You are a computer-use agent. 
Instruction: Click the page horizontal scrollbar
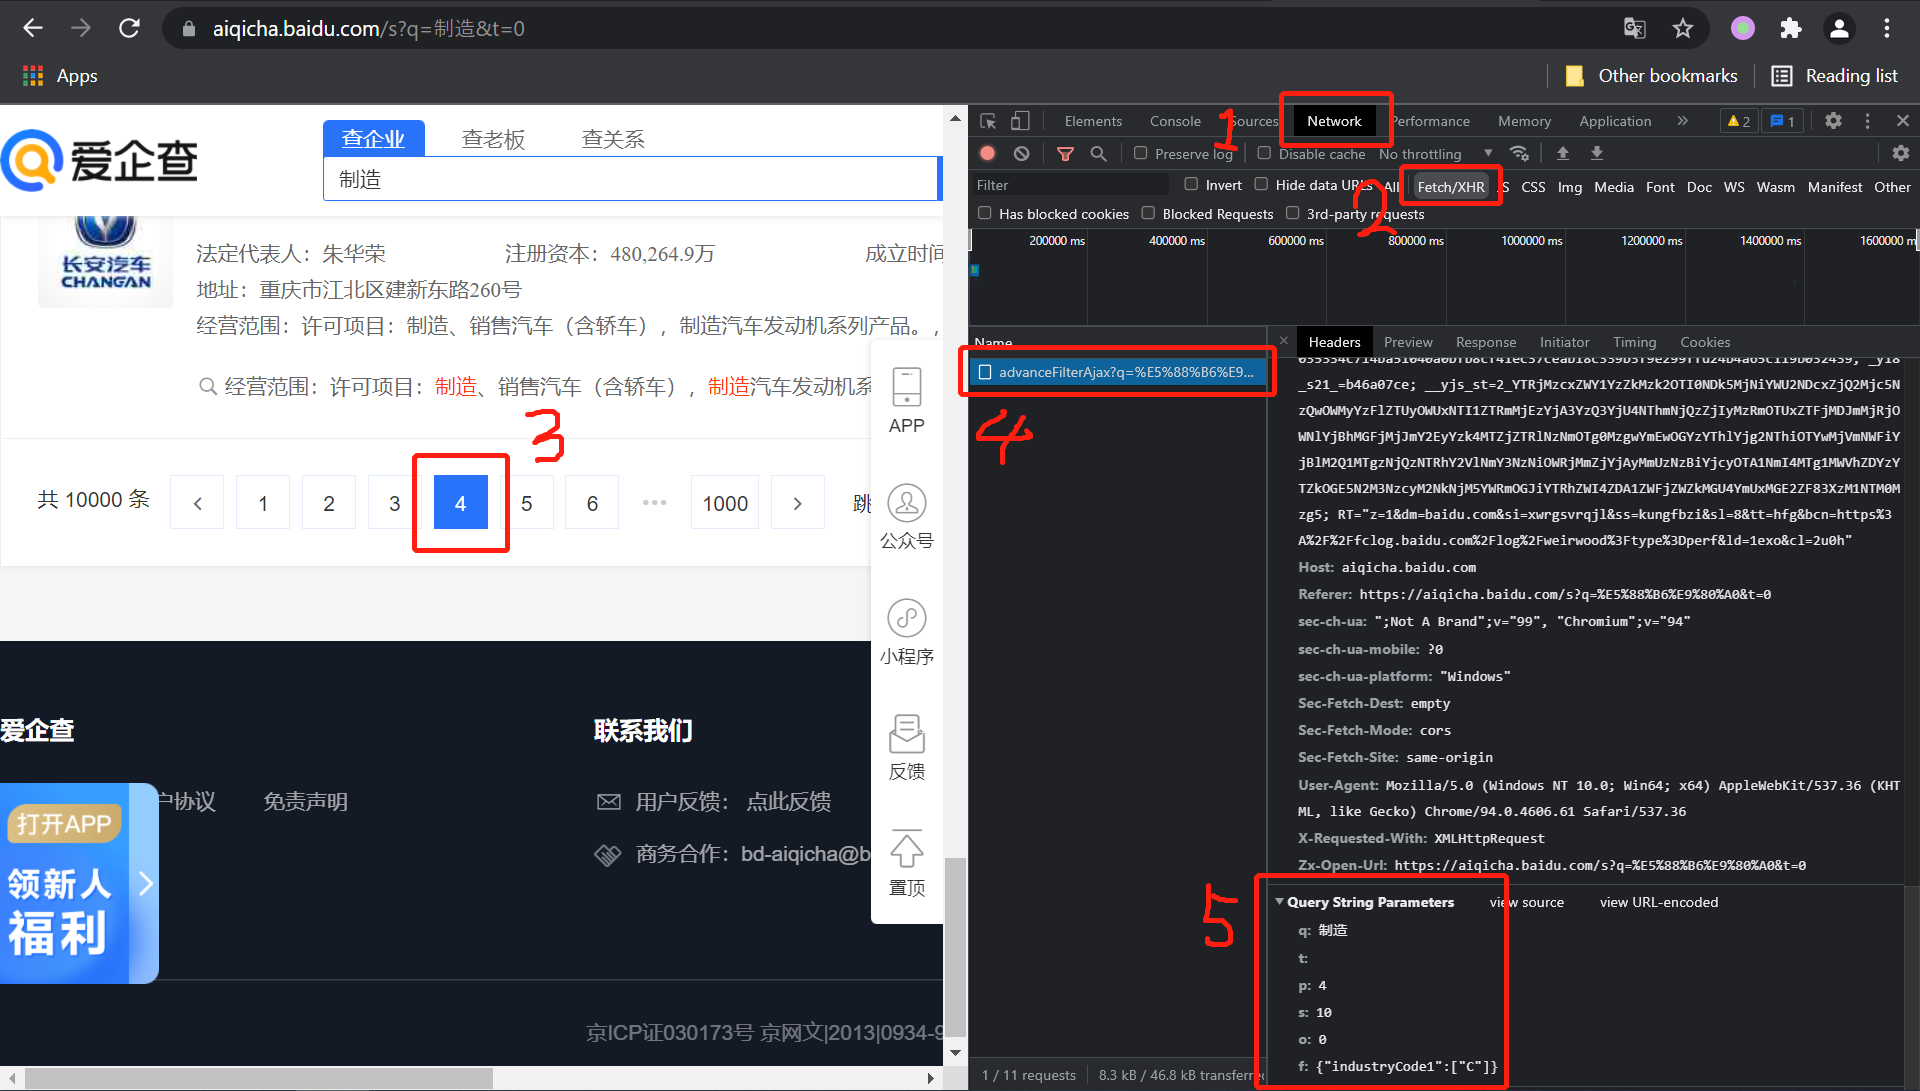[x=260, y=1078]
